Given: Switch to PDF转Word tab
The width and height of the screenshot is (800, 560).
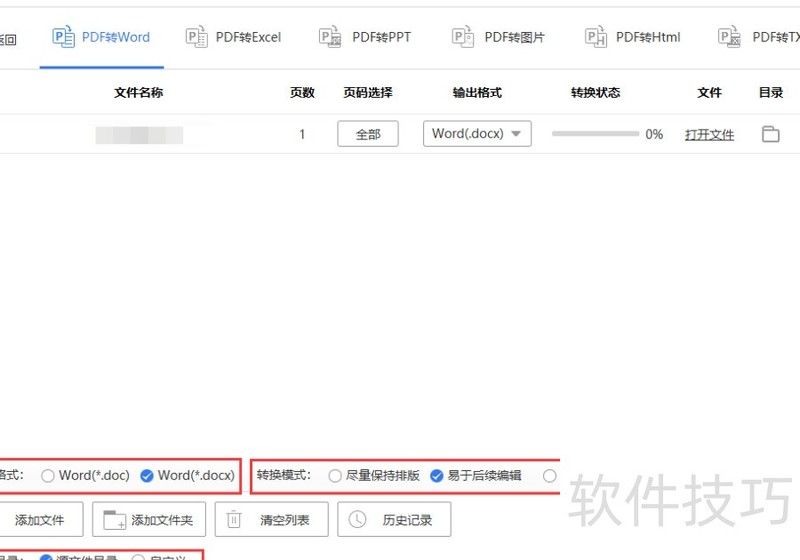Looking at the screenshot, I should (x=102, y=37).
